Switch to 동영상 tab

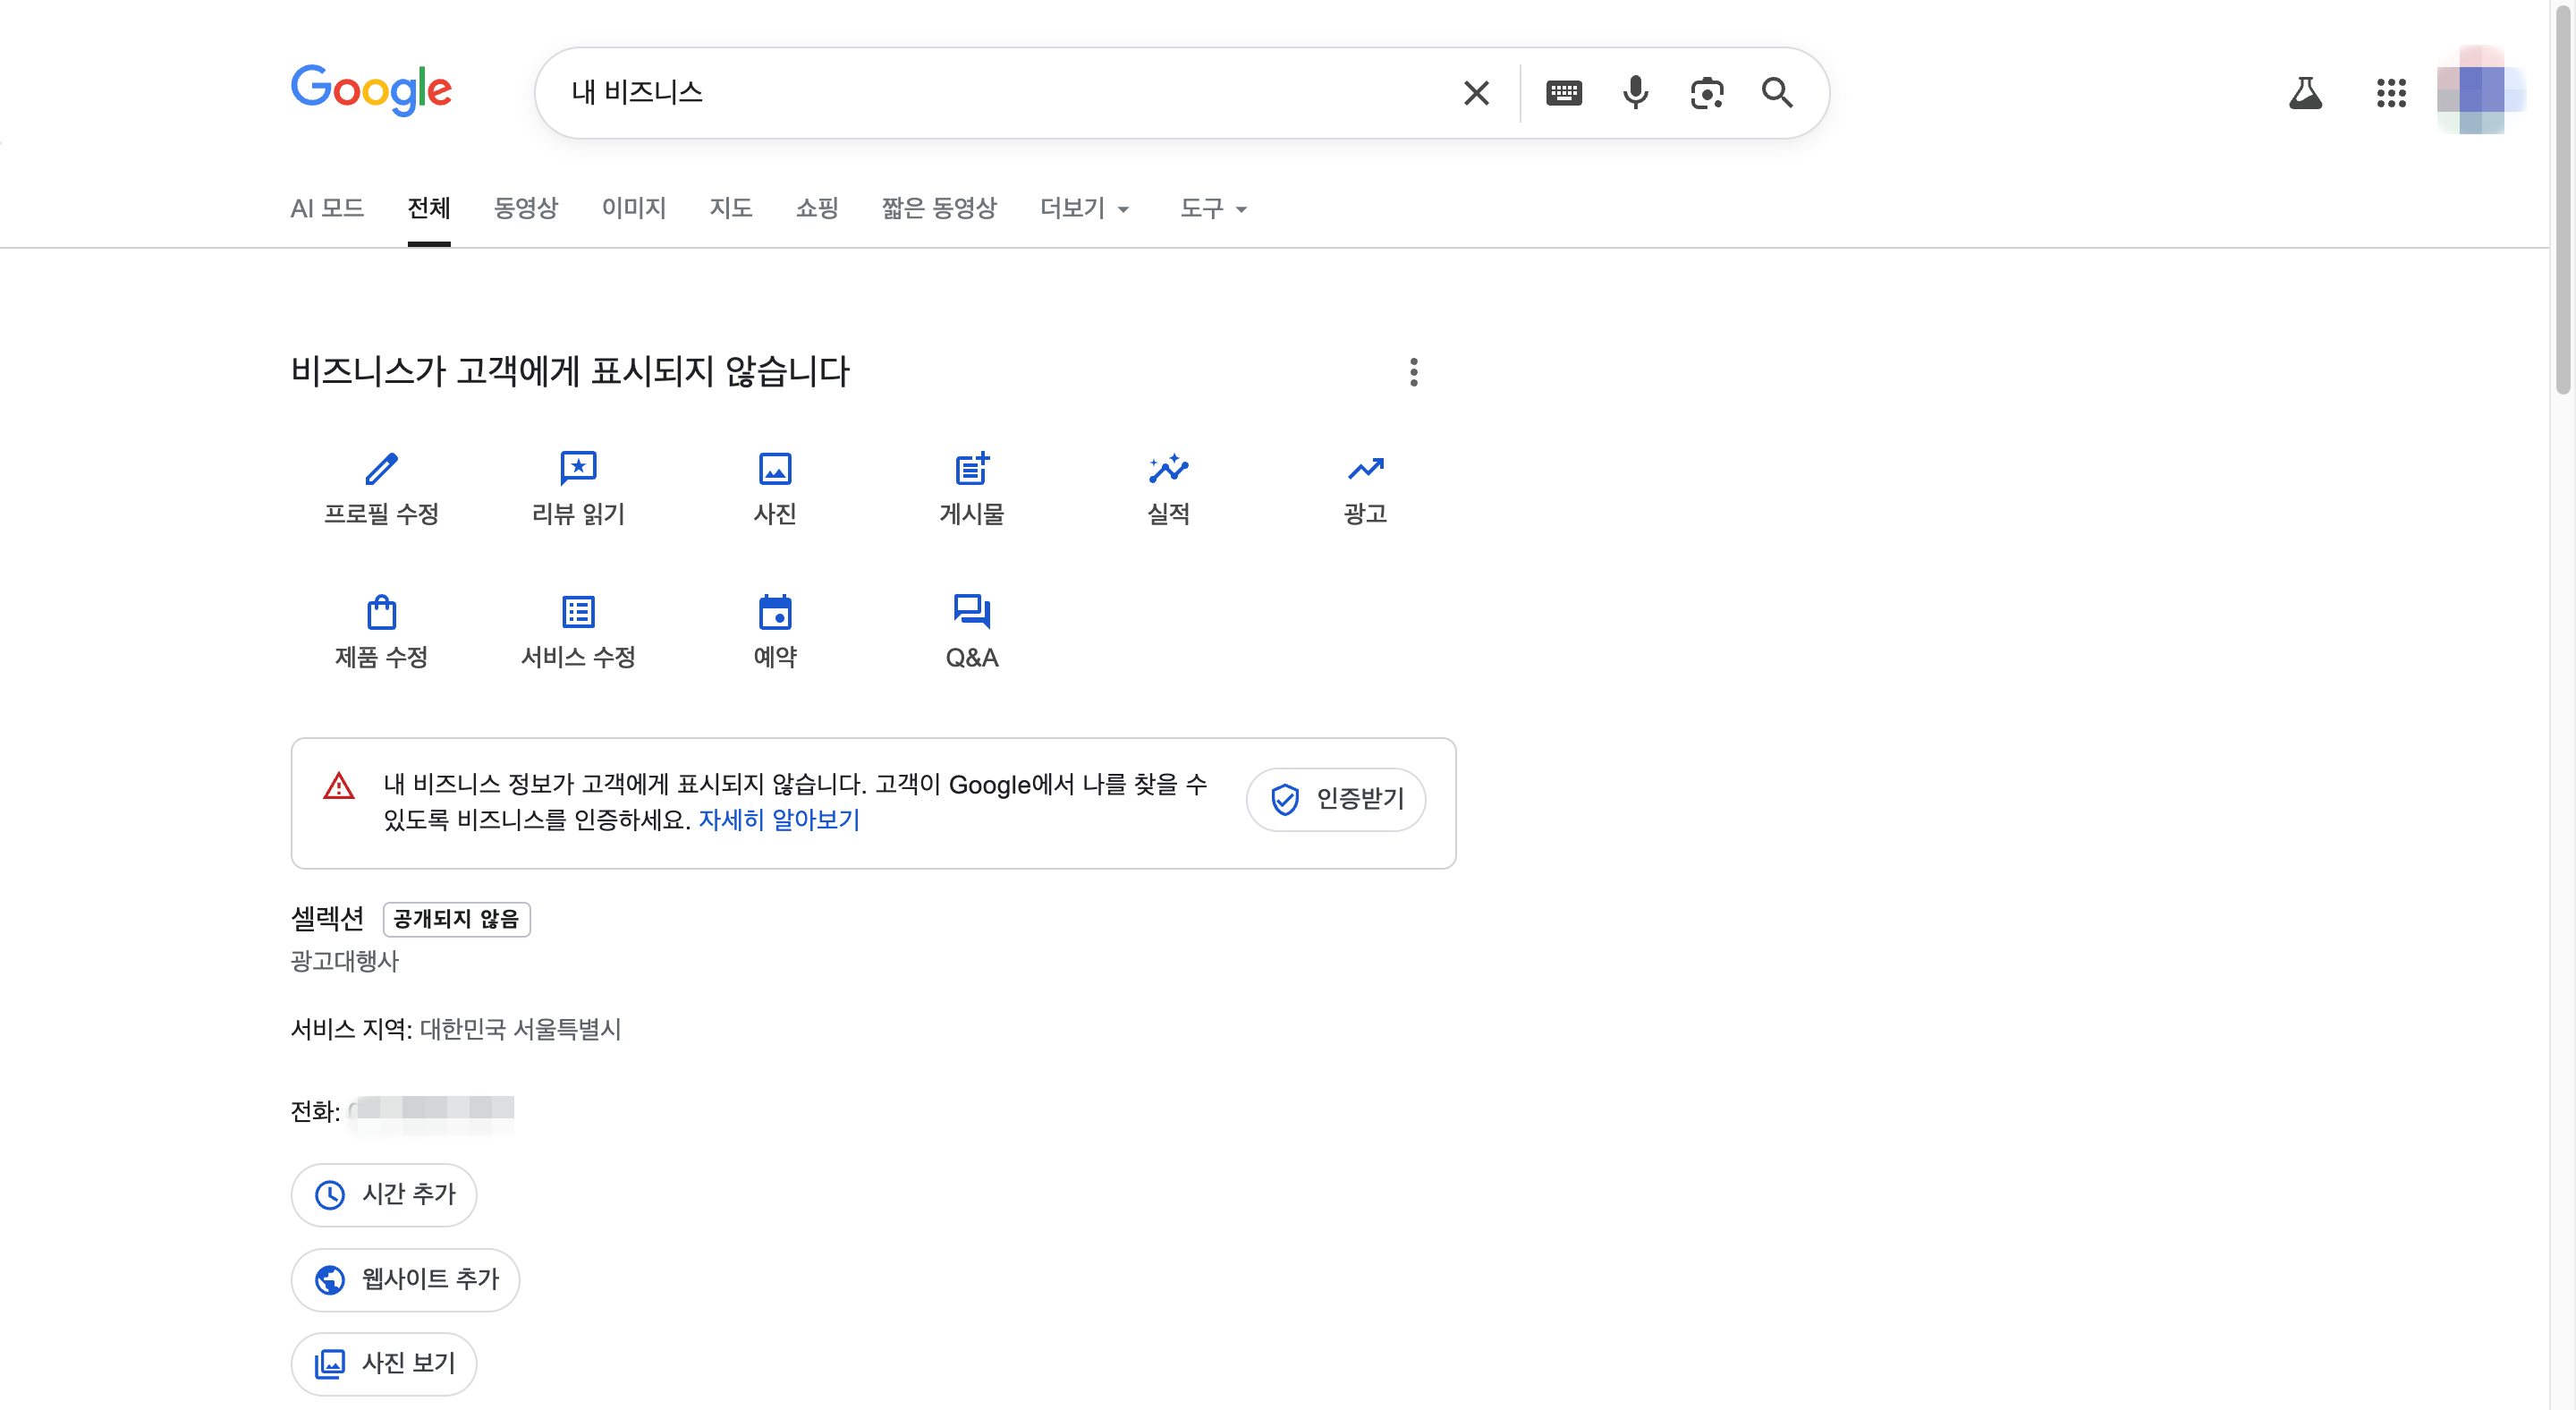[526, 208]
